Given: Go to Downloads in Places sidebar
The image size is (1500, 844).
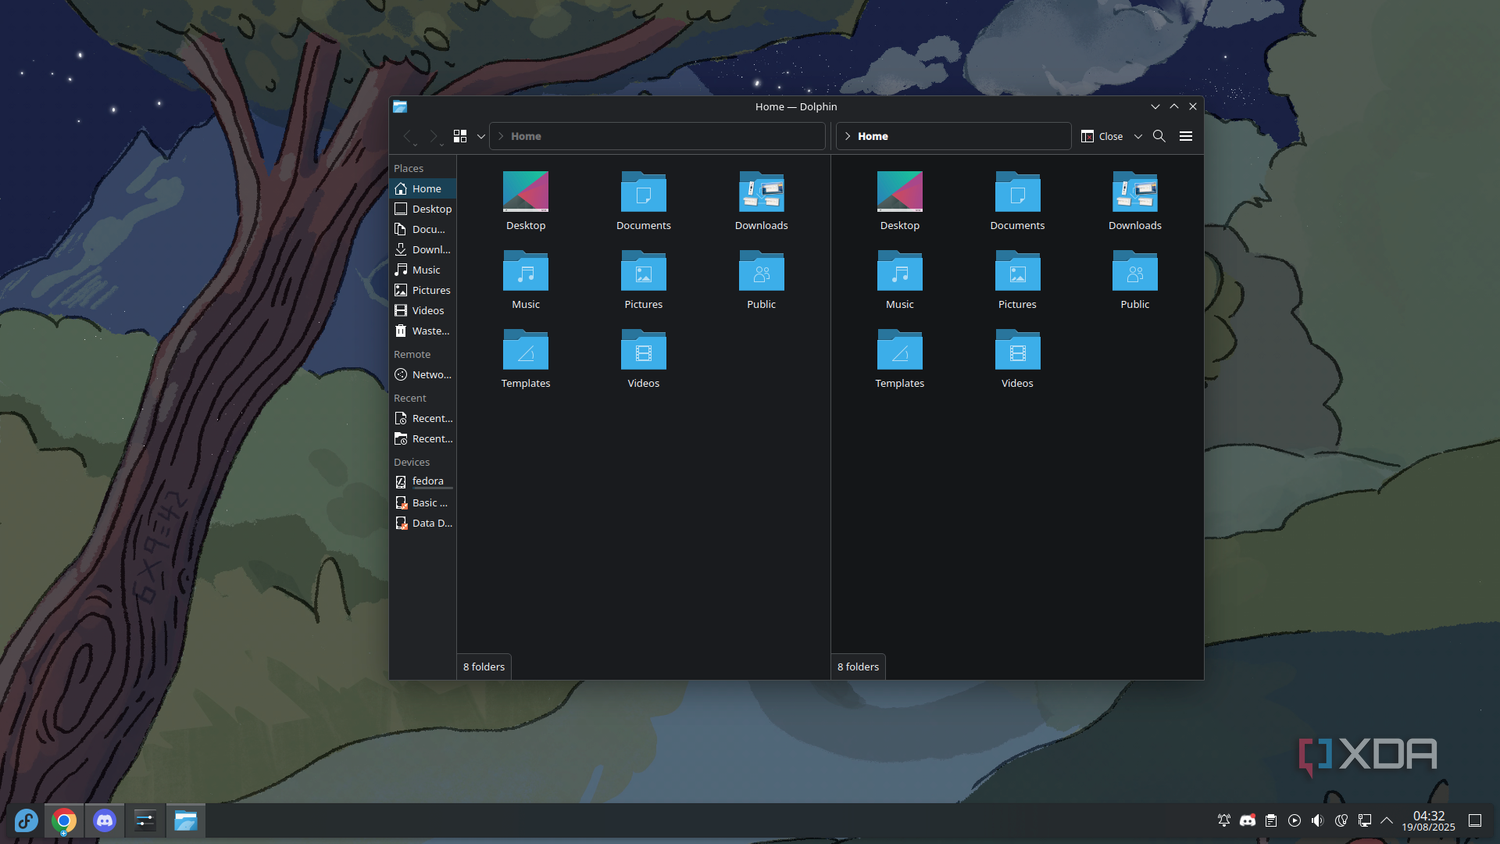Looking at the screenshot, I should [423, 249].
